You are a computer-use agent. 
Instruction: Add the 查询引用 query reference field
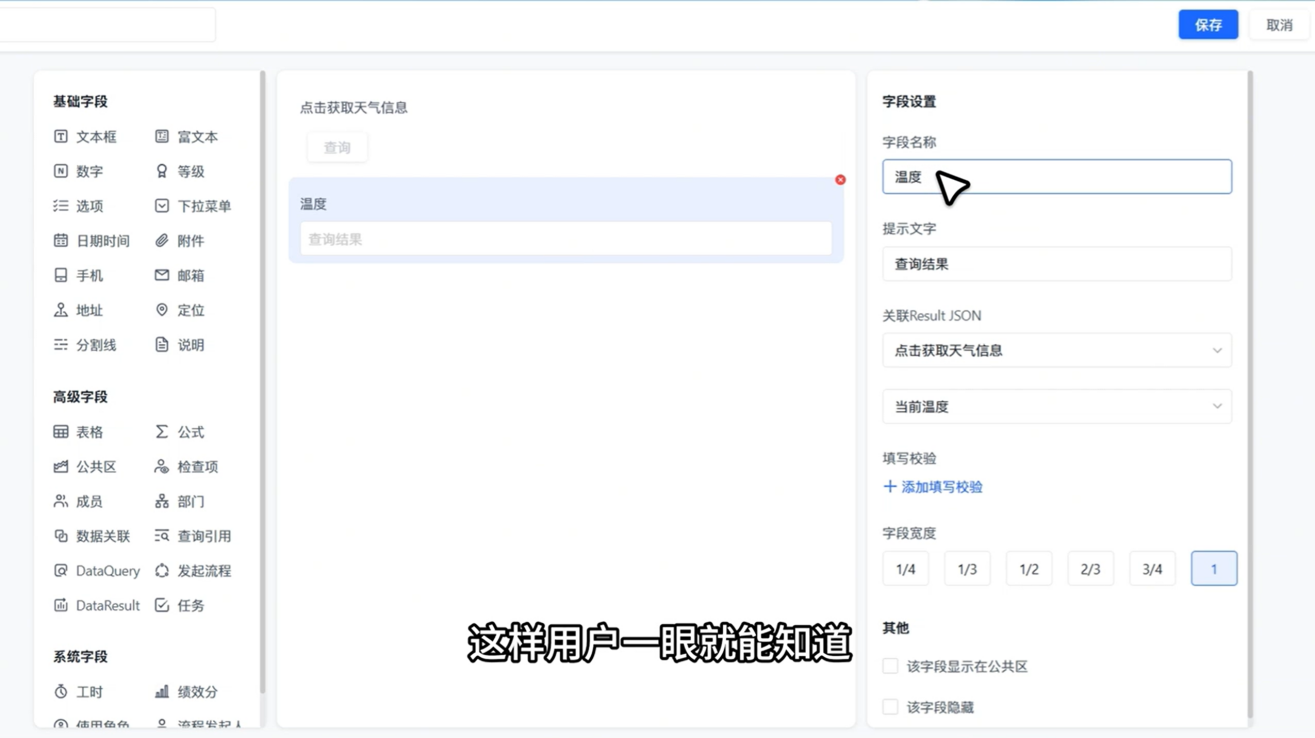[193, 536]
